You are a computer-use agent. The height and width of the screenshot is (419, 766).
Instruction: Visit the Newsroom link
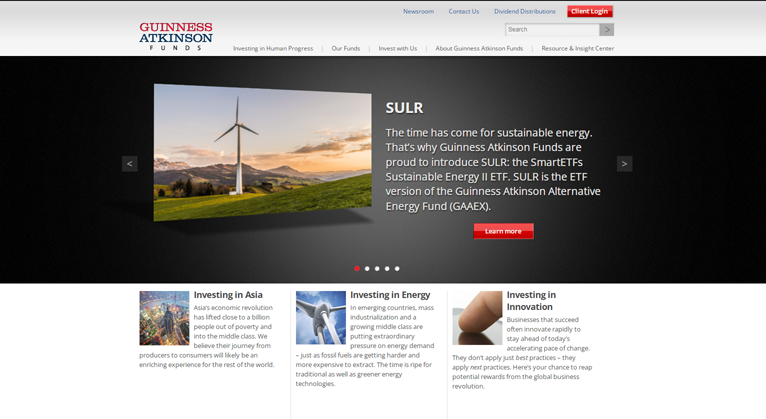point(418,11)
